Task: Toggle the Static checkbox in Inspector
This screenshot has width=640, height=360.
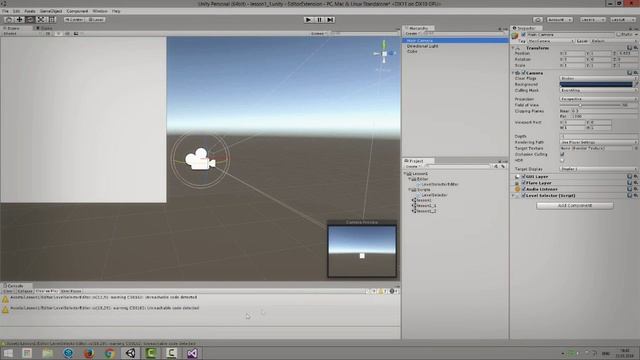Action: tap(619, 35)
